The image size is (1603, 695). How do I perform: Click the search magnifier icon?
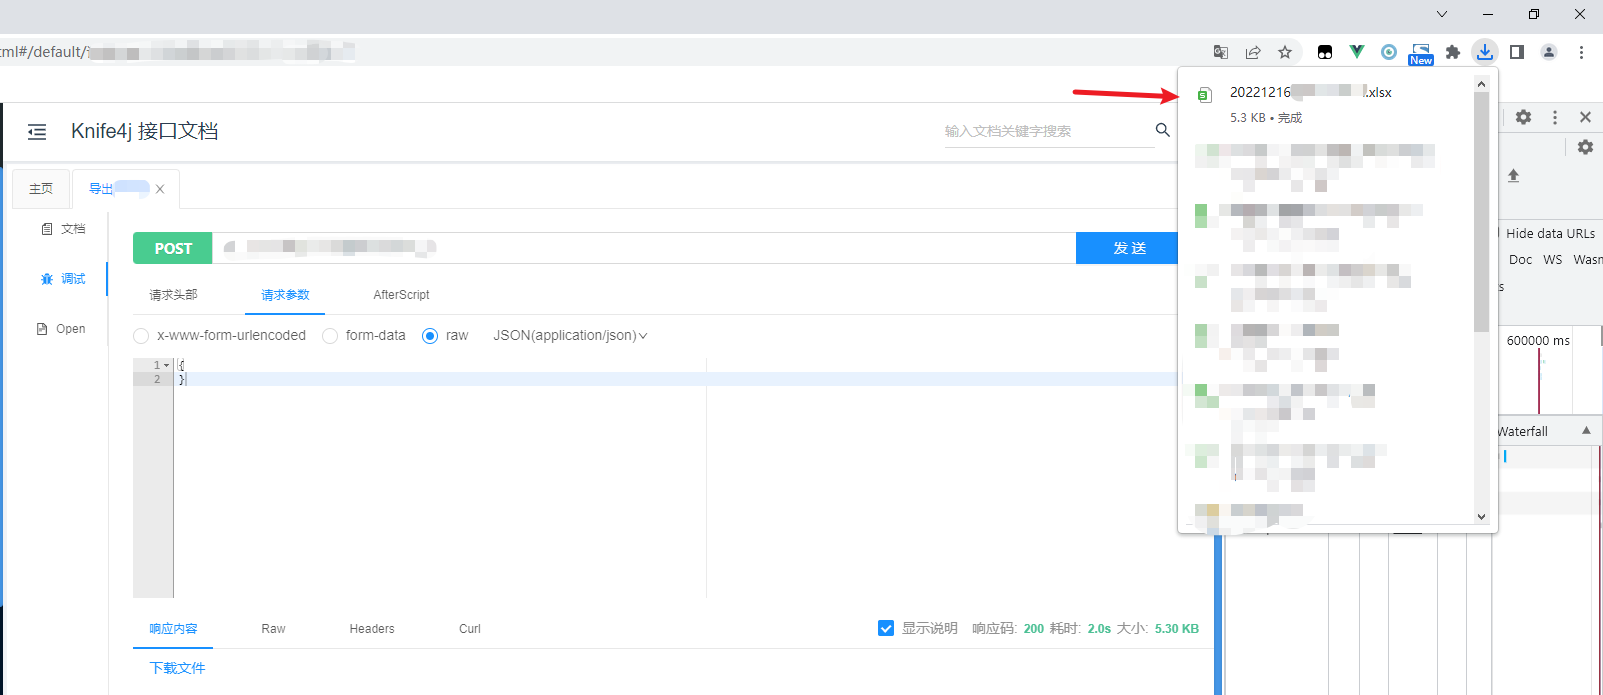pyautogui.click(x=1162, y=130)
